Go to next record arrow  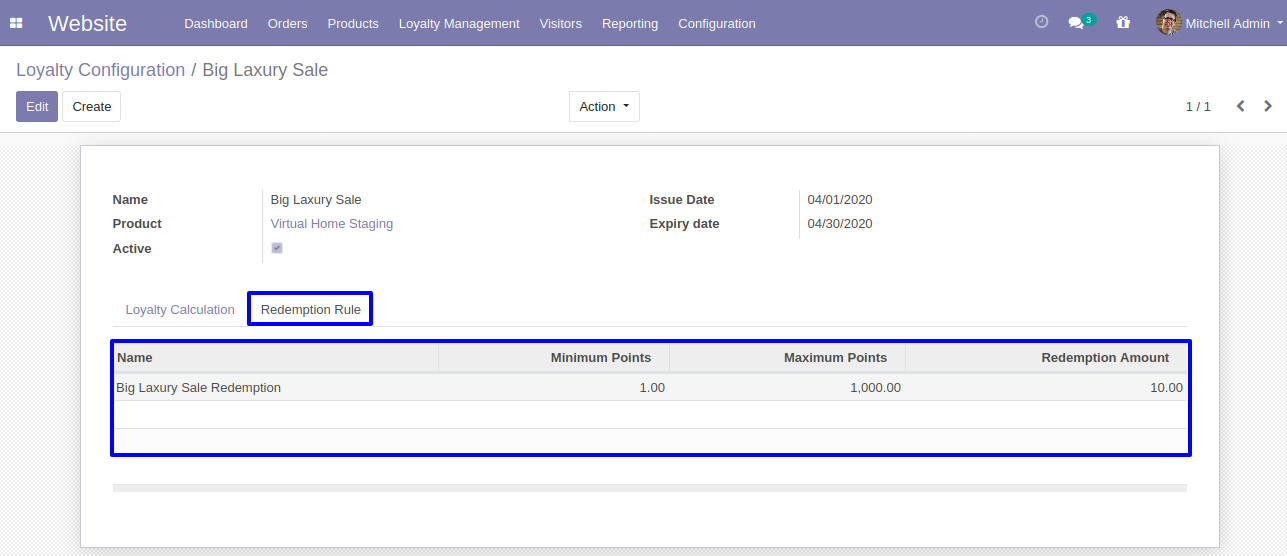pos(1268,106)
